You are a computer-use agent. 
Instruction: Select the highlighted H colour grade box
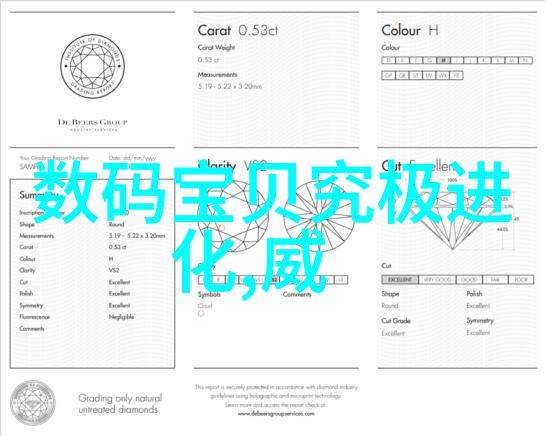point(443,60)
